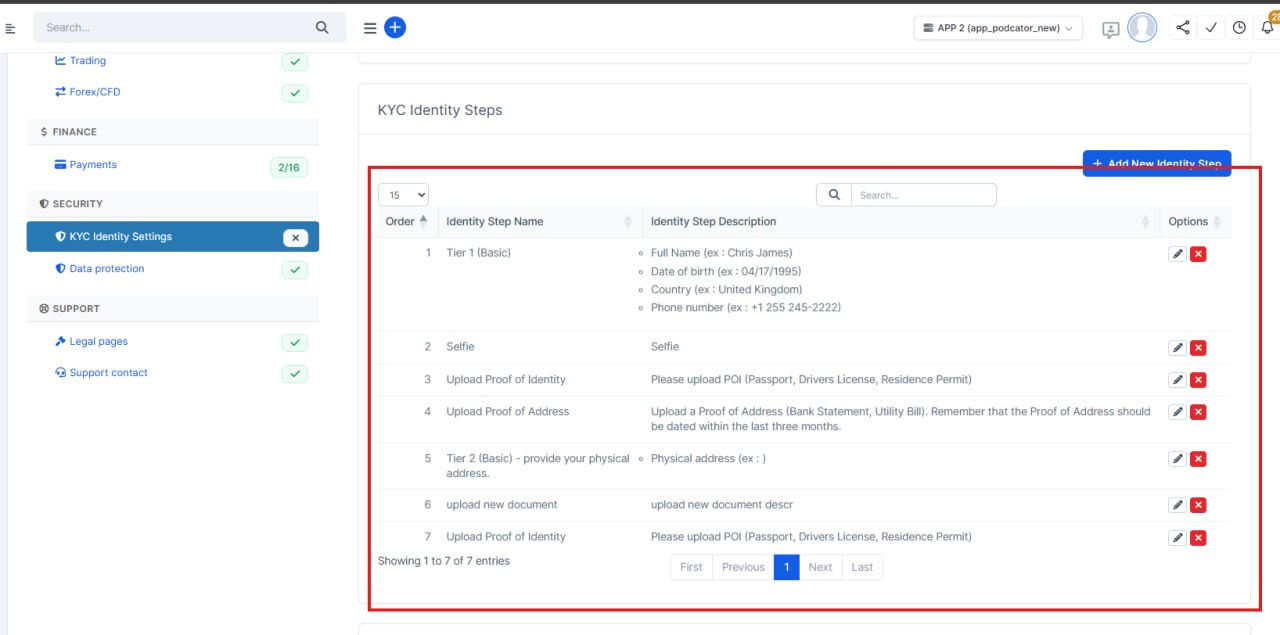Delete the Selfie identity step
The image size is (1280, 635).
point(1198,348)
